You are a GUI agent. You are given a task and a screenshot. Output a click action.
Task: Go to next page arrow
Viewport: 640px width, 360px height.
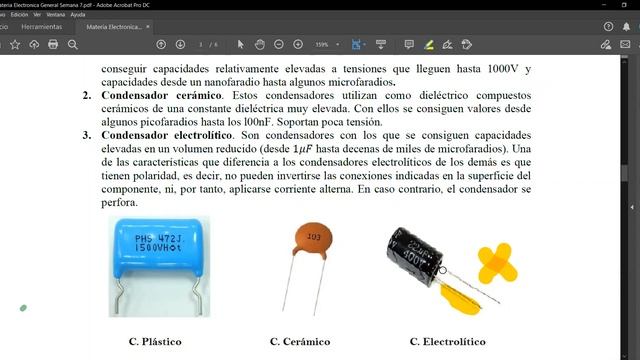tap(180, 44)
